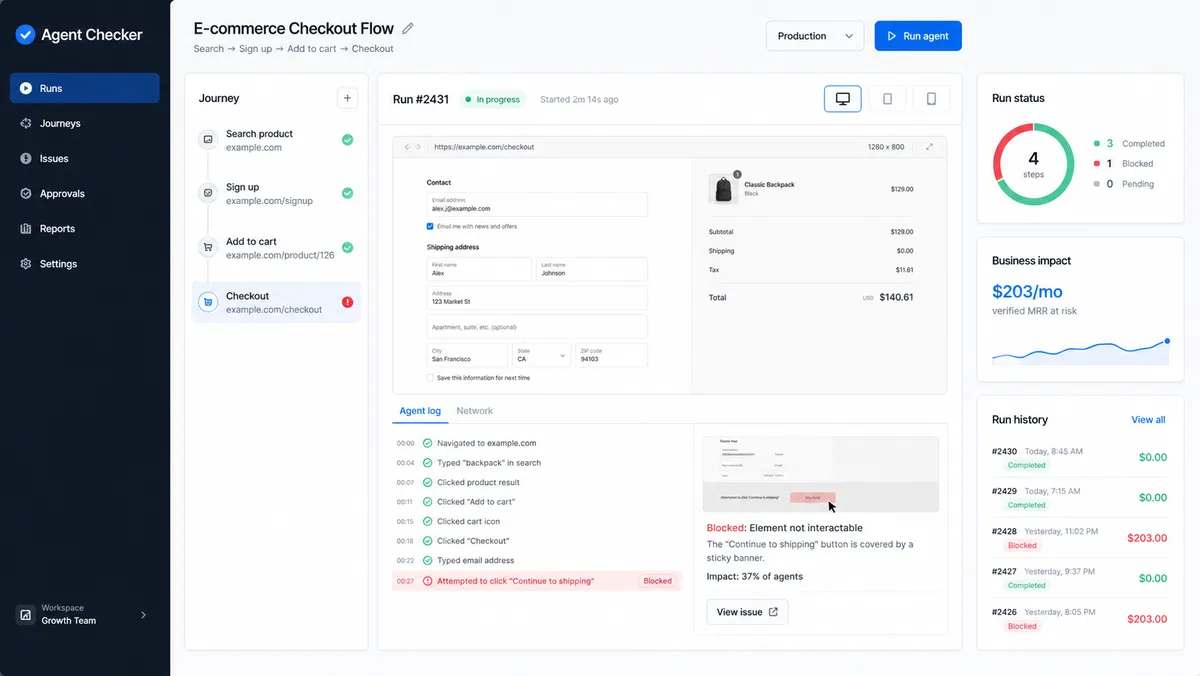Select the Add to cart journey step
This screenshot has width=1200, height=676.
276,247
